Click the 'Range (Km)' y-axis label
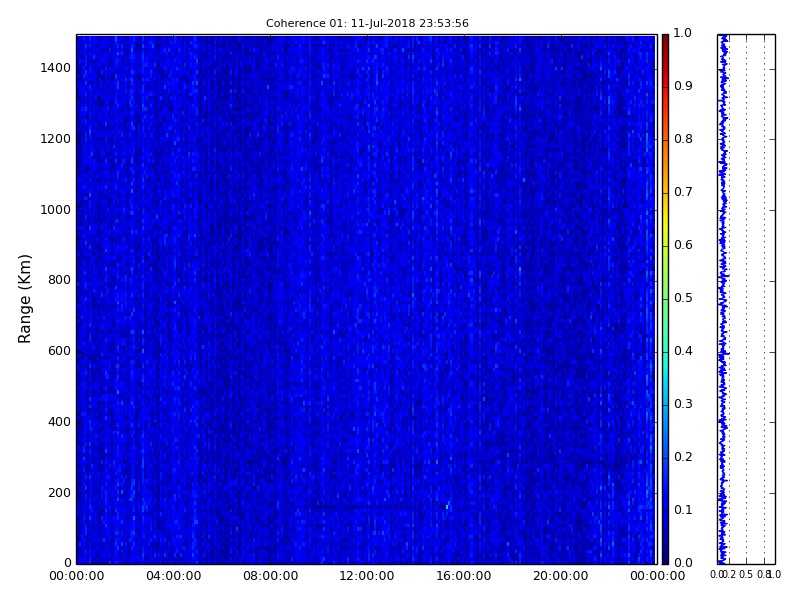Viewport: 800px width, 600px height. [x=24, y=299]
